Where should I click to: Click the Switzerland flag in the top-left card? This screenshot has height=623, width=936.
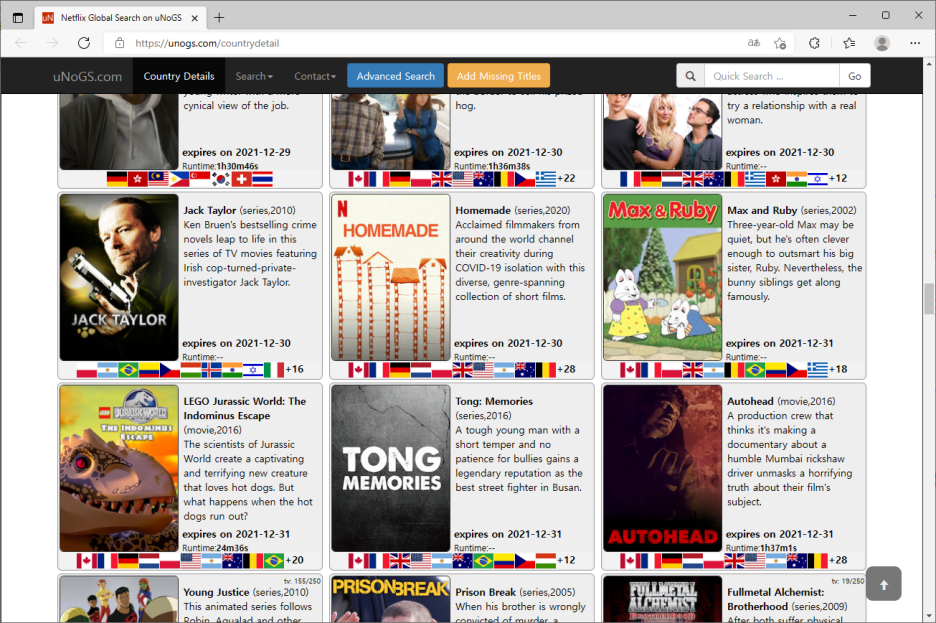tap(242, 179)
